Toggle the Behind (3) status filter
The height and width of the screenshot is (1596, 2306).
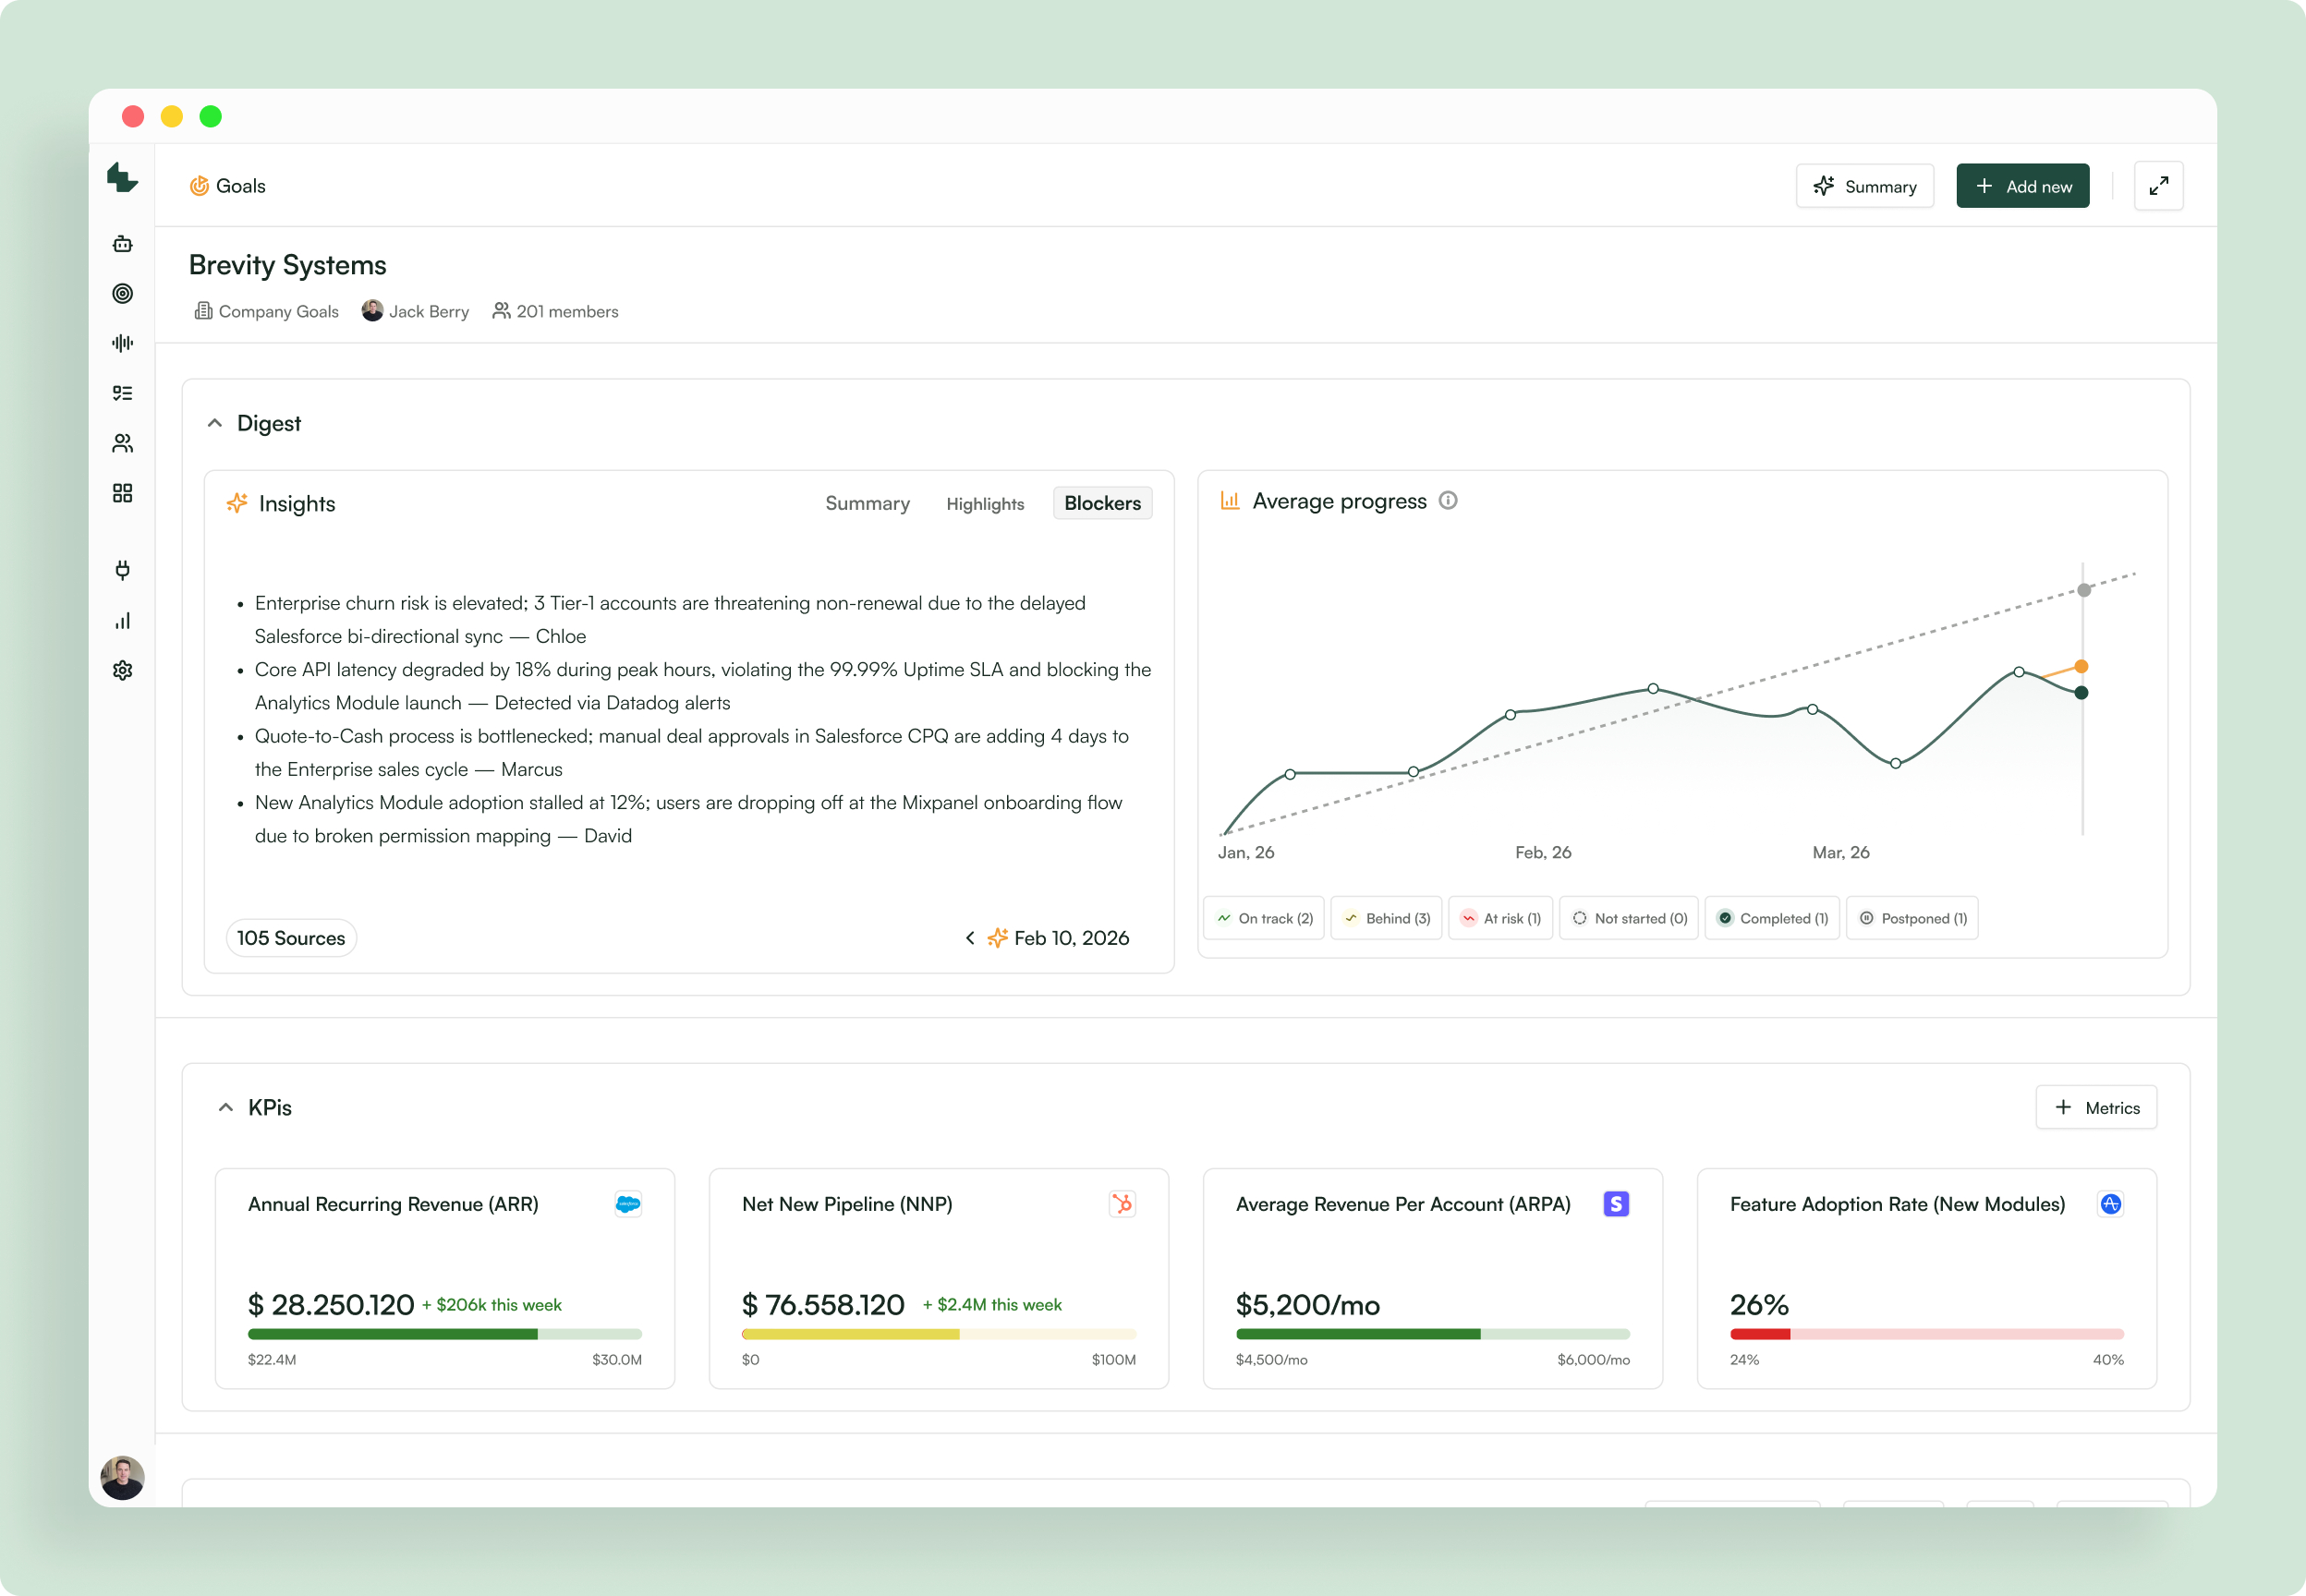coord(1386,918)
